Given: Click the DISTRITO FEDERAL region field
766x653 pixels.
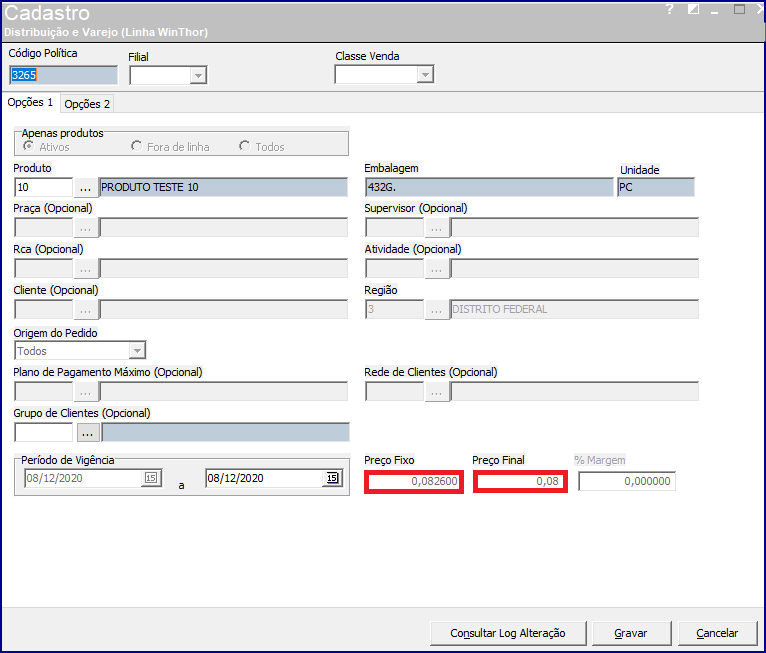Looking at the screenshot, I should (574, 310).
